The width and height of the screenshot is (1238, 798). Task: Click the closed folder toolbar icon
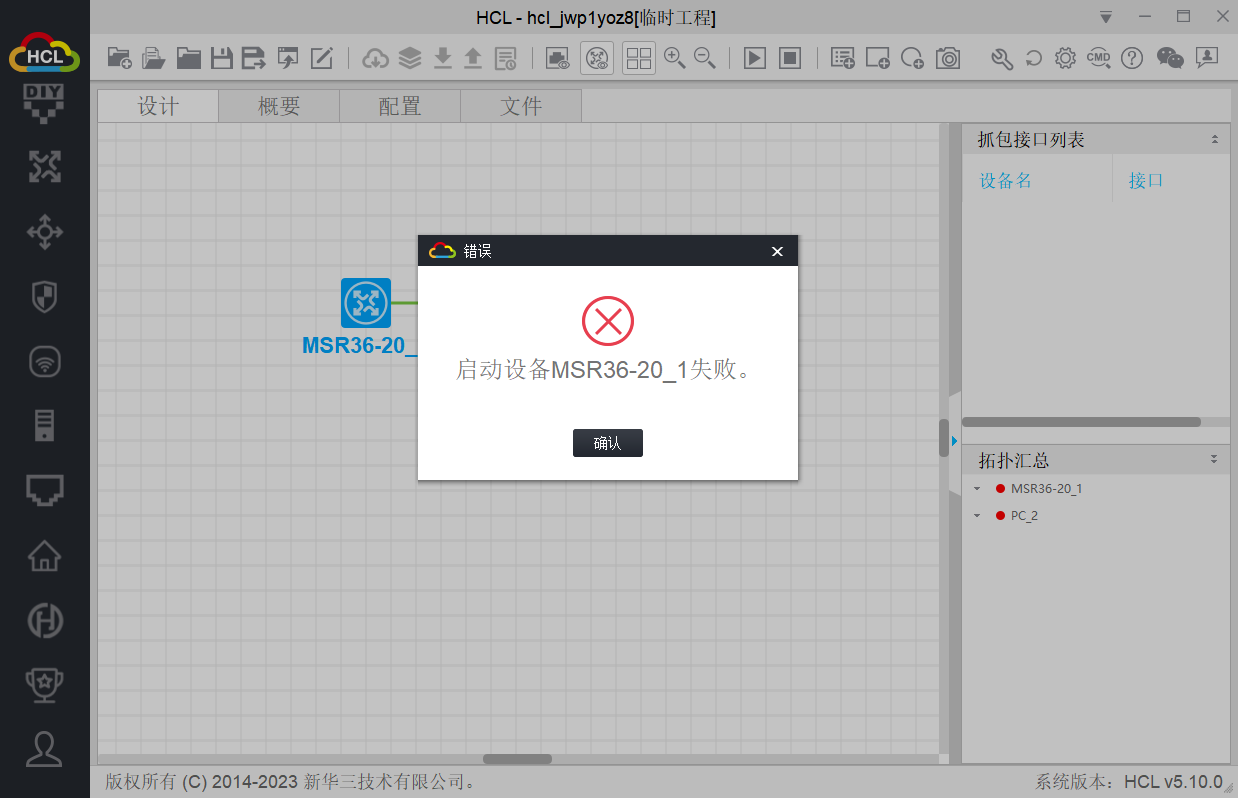(188, 58)
